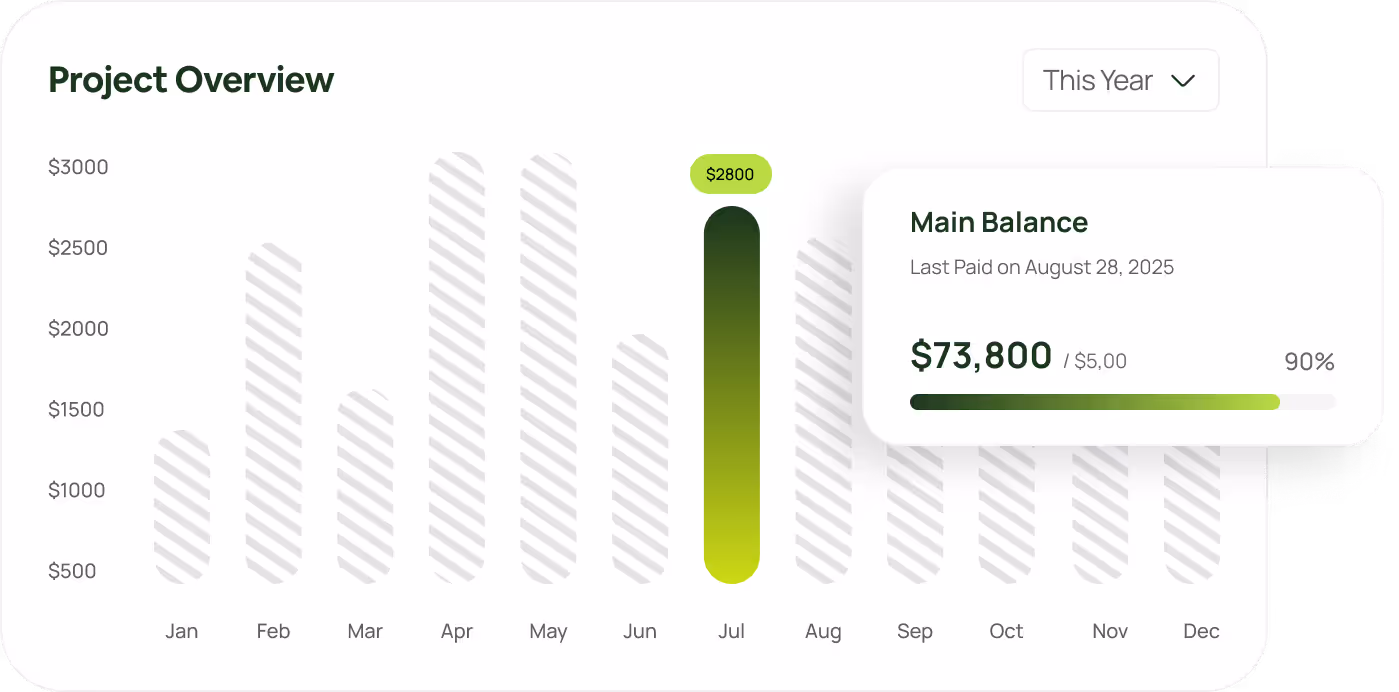Click the 90% percentage label
The width and height of the screenshot is (1399, 692).
pyautogui.click(x=1308, y=361)
